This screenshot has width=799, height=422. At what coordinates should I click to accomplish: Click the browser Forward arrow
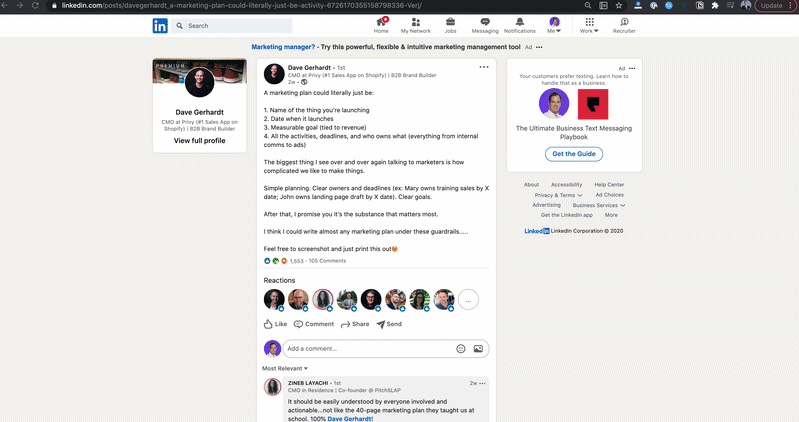[19, 5]
